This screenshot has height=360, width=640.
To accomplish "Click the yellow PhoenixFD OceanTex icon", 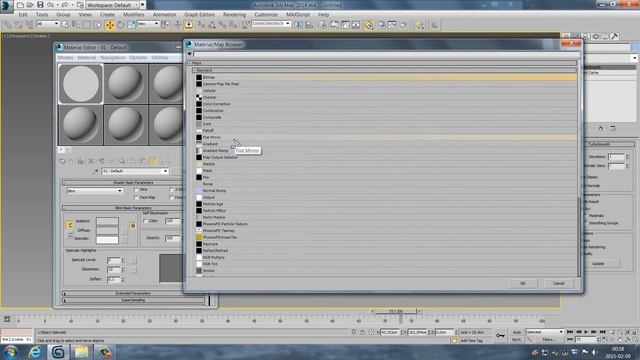I will [199, 237].
